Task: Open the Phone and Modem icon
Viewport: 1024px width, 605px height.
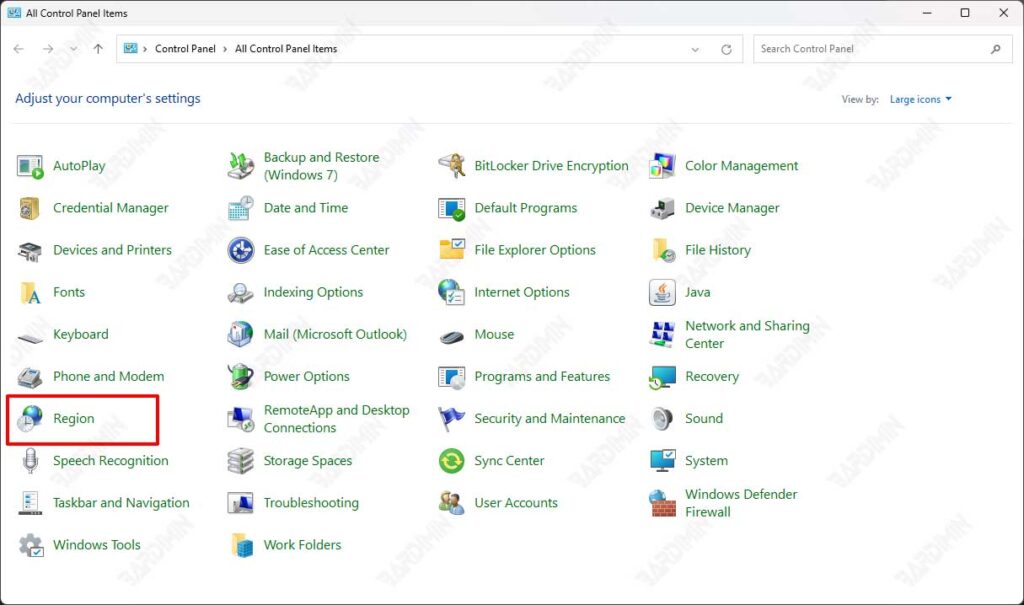Action: click(29, 377)
